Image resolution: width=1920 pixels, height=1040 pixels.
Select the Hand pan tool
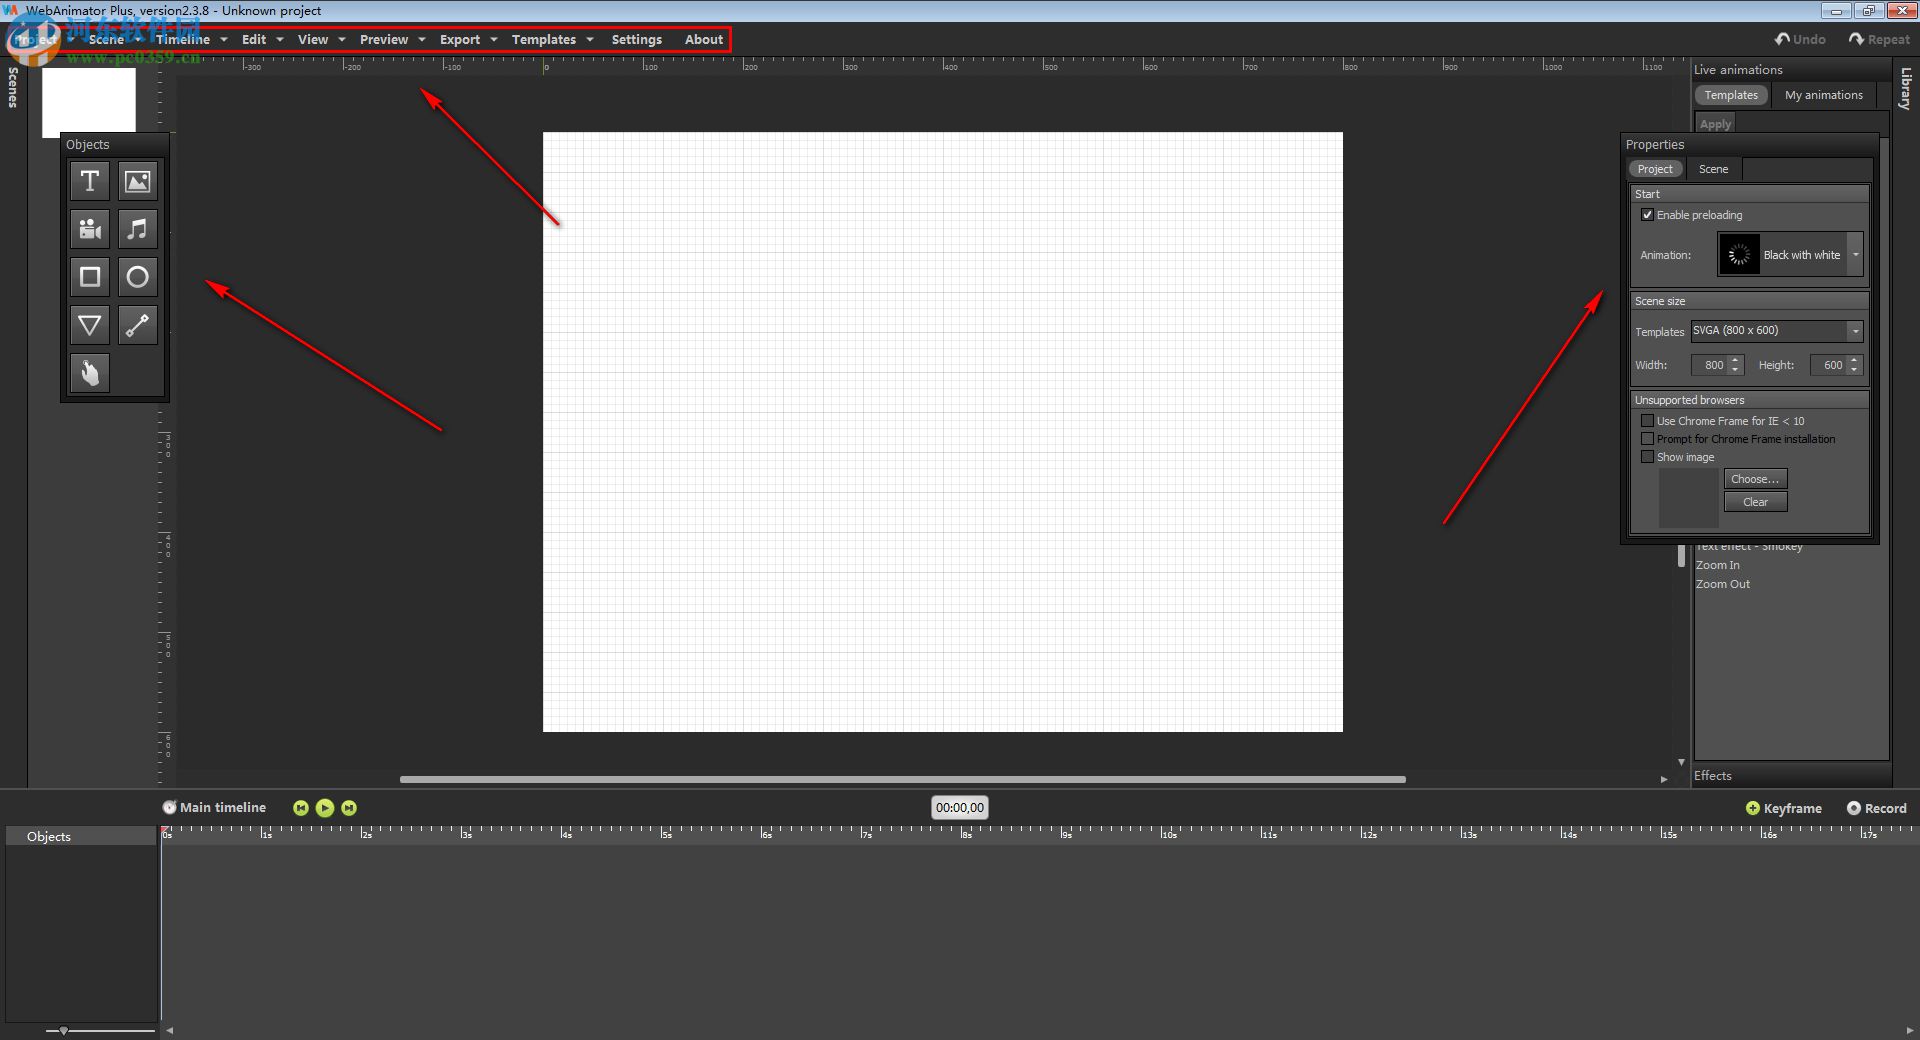click(x=89, y=373)
